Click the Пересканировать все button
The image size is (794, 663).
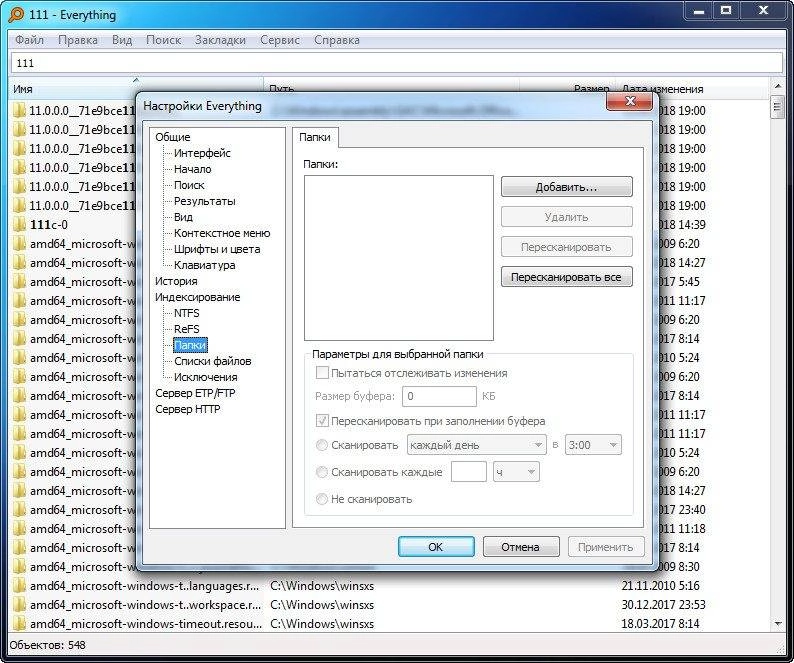pos(567,277)
